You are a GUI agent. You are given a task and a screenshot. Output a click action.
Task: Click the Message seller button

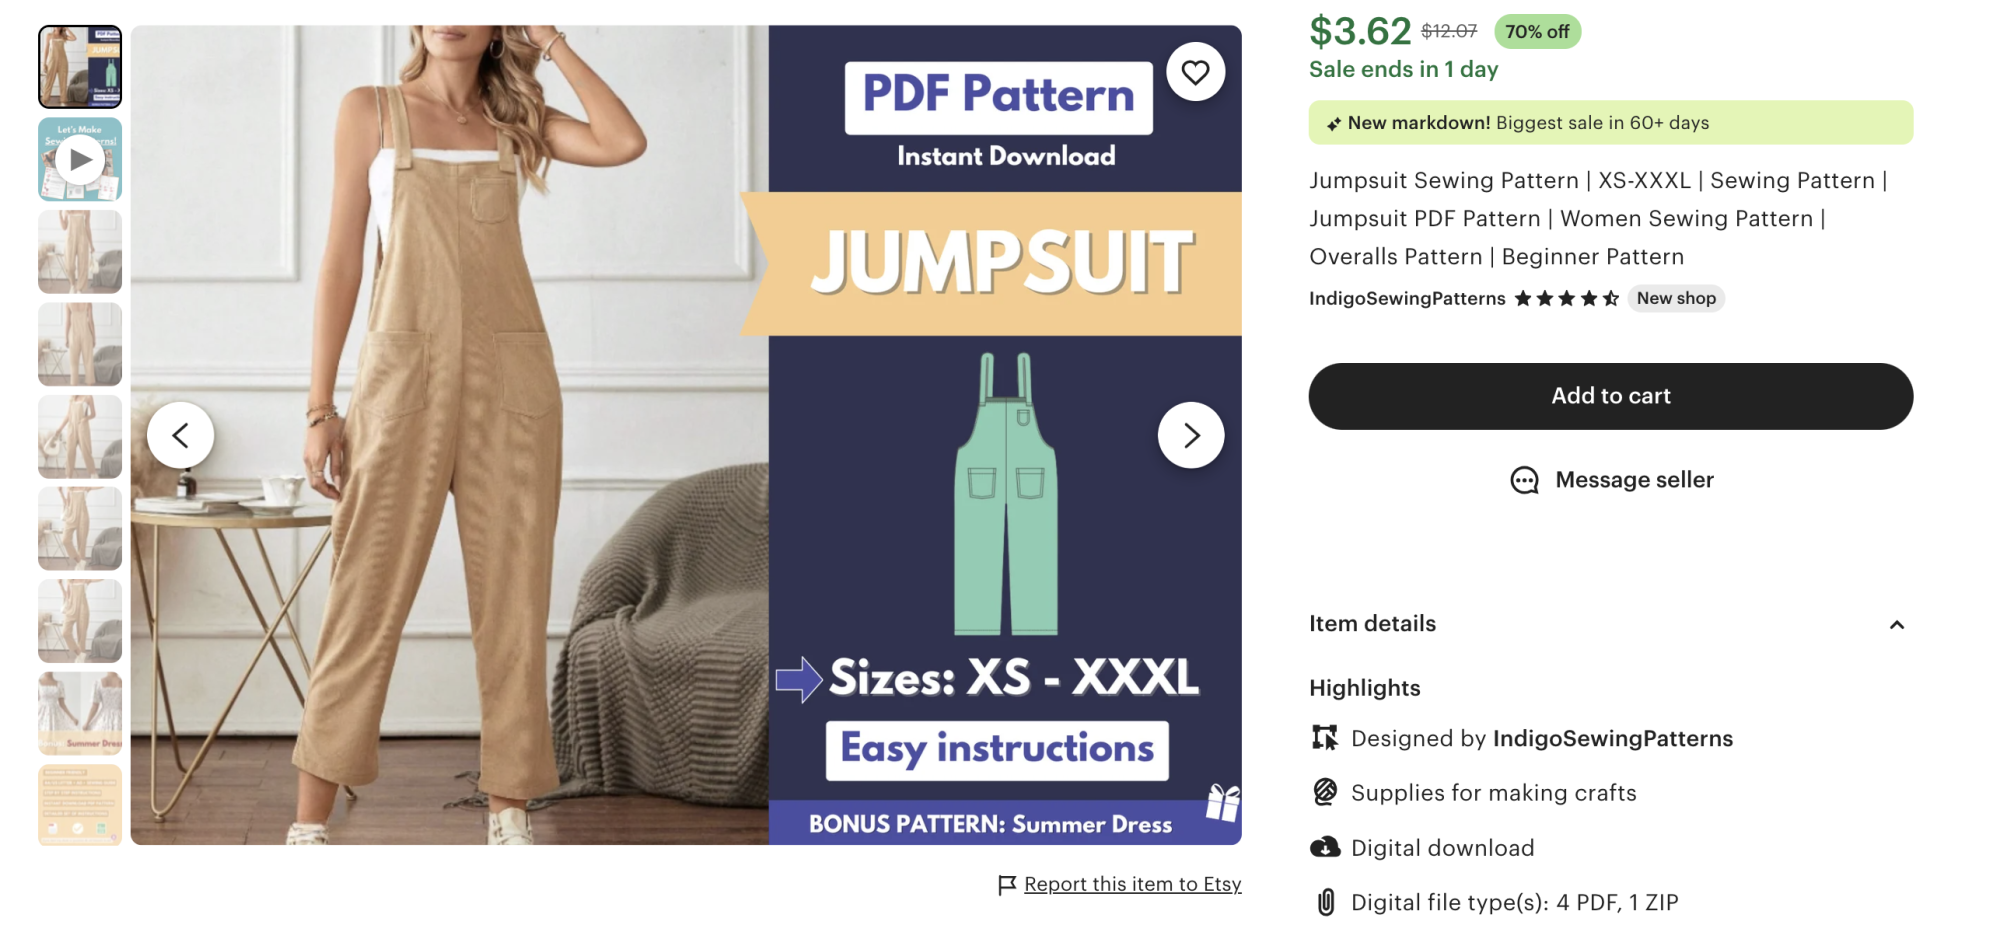1610,480
